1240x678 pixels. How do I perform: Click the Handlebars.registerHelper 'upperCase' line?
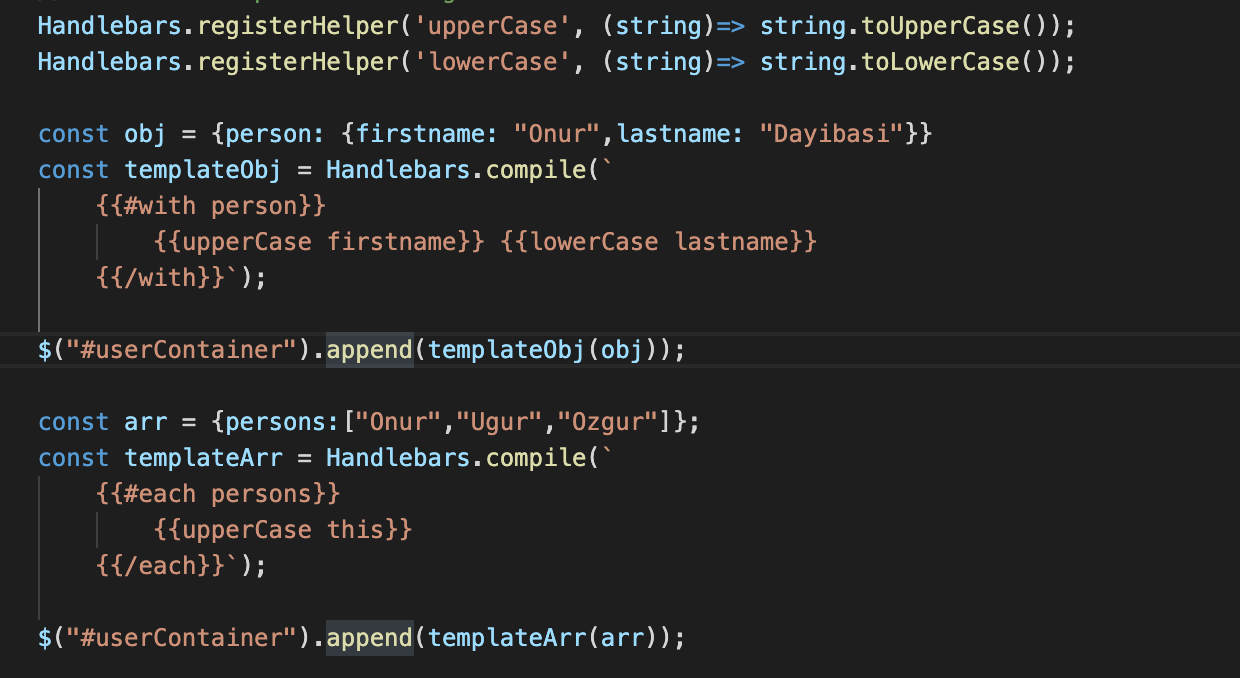pos(300,25)
